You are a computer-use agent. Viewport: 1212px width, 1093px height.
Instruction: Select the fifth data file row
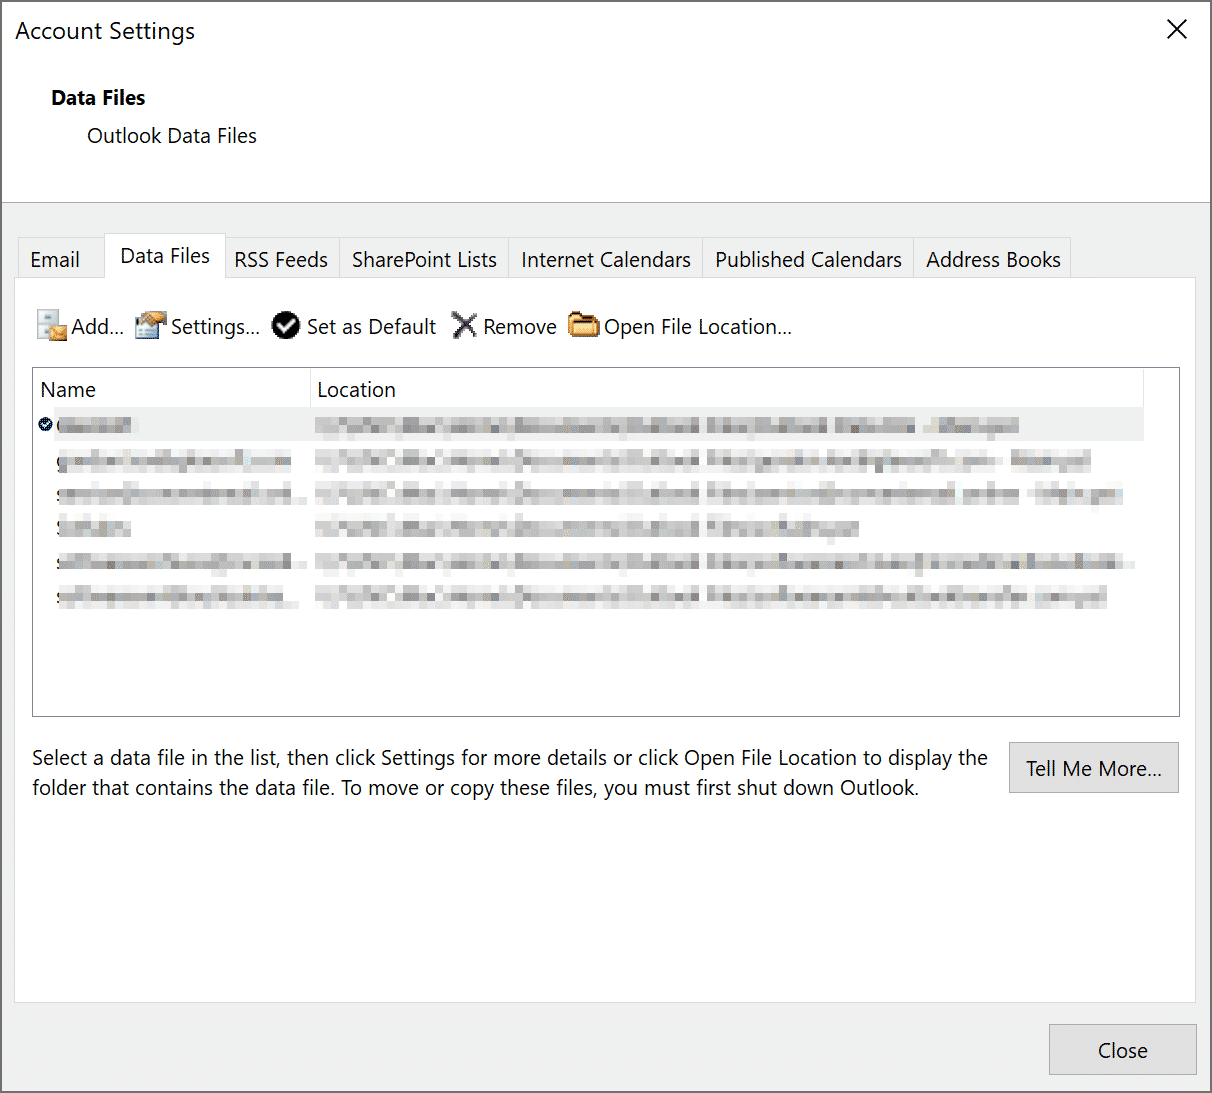coord(589,562)
